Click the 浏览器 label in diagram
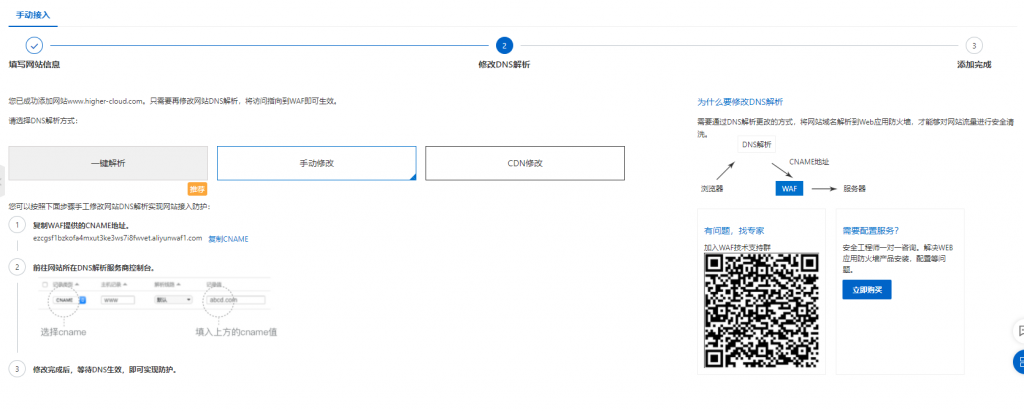 [x=712, y=188]
